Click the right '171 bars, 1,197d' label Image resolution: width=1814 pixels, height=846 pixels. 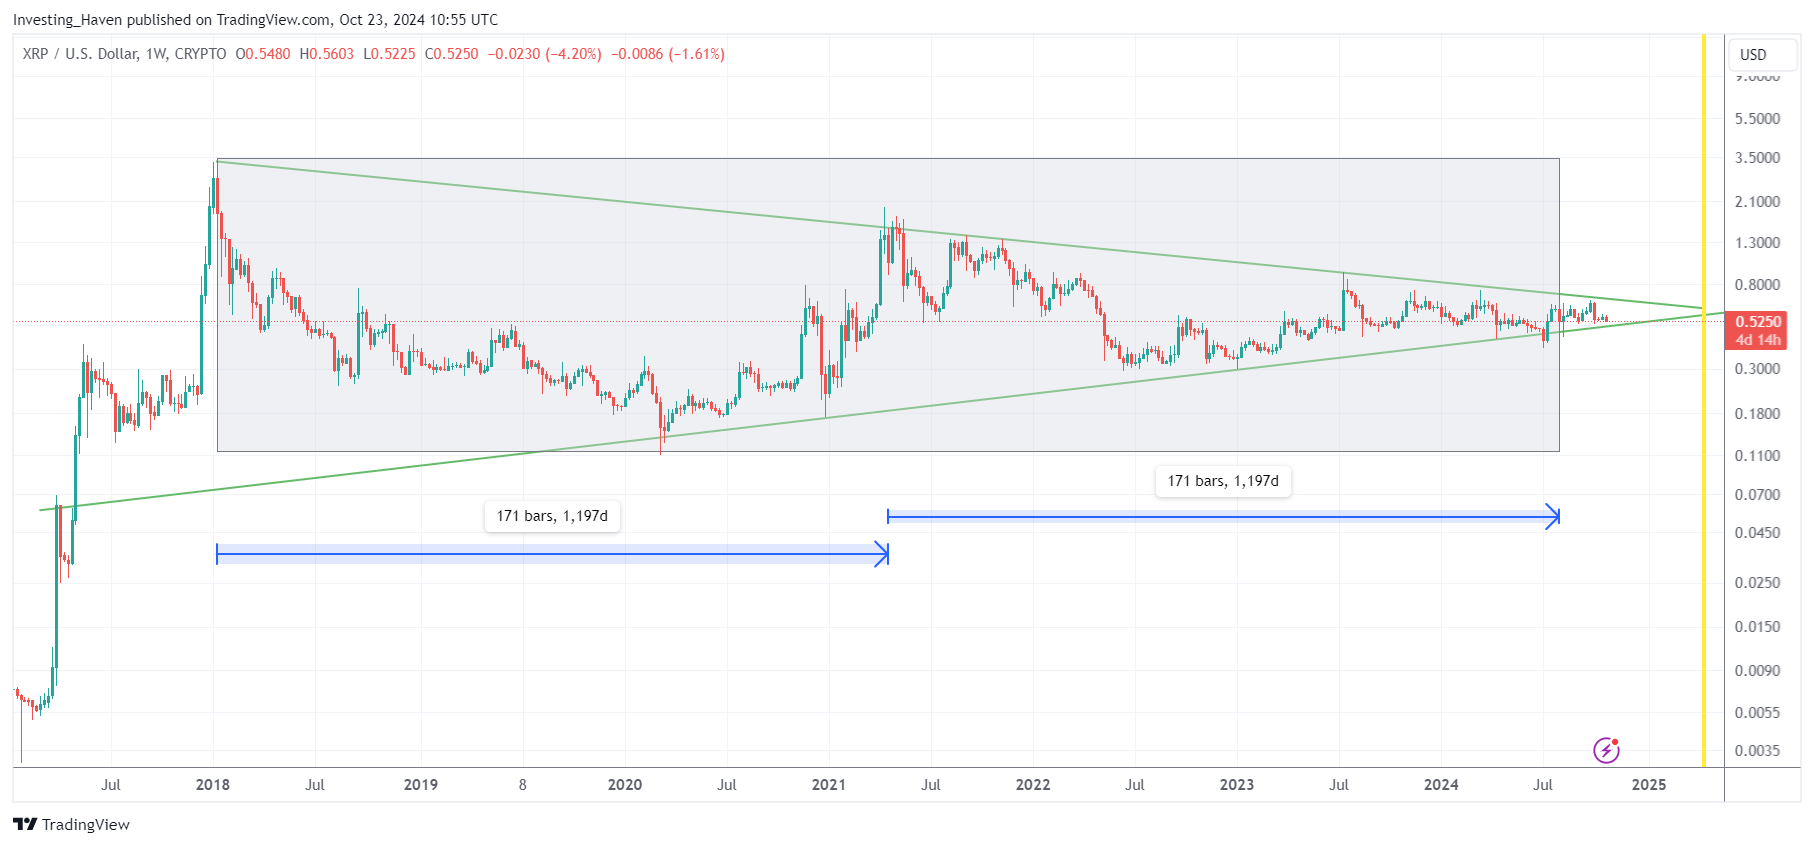(x=1223, y=481)
